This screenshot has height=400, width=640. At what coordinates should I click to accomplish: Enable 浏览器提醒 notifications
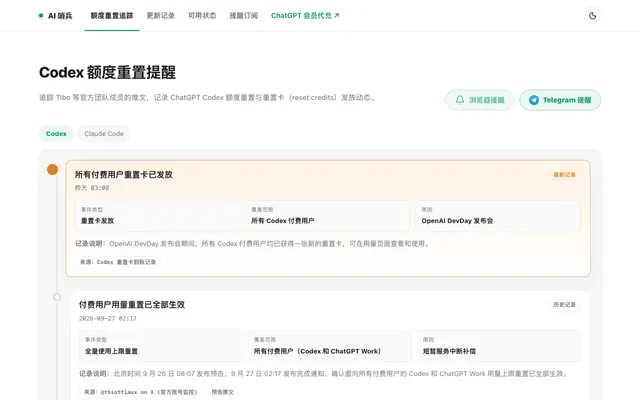[480, 100]
